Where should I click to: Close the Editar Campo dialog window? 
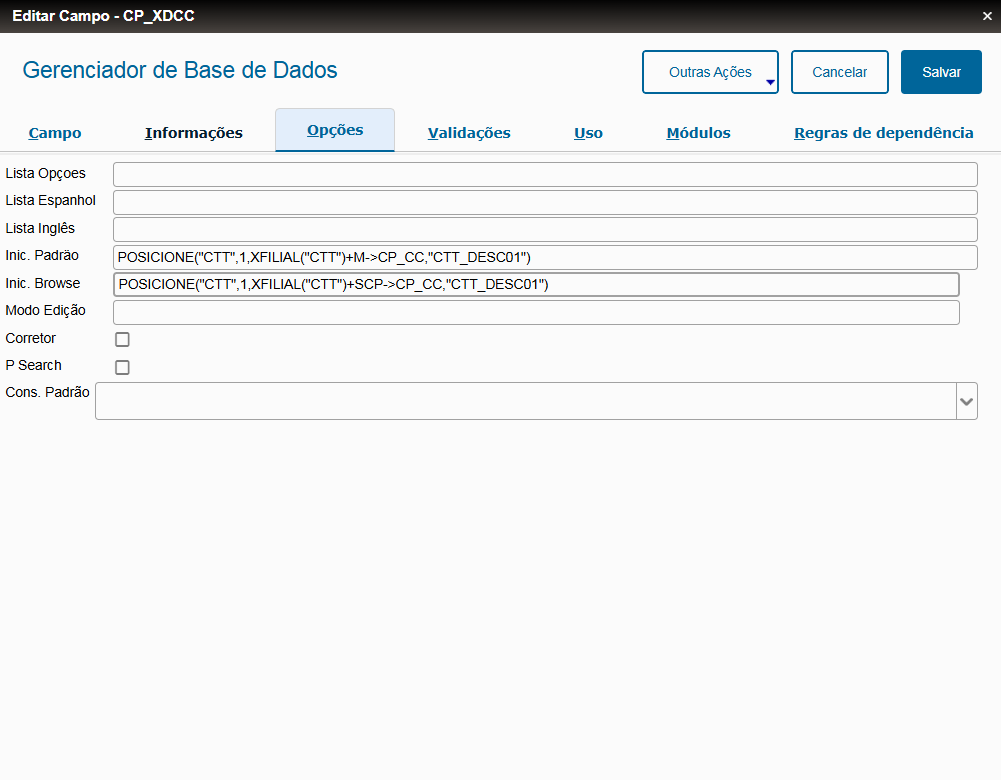tap(987, 16)
